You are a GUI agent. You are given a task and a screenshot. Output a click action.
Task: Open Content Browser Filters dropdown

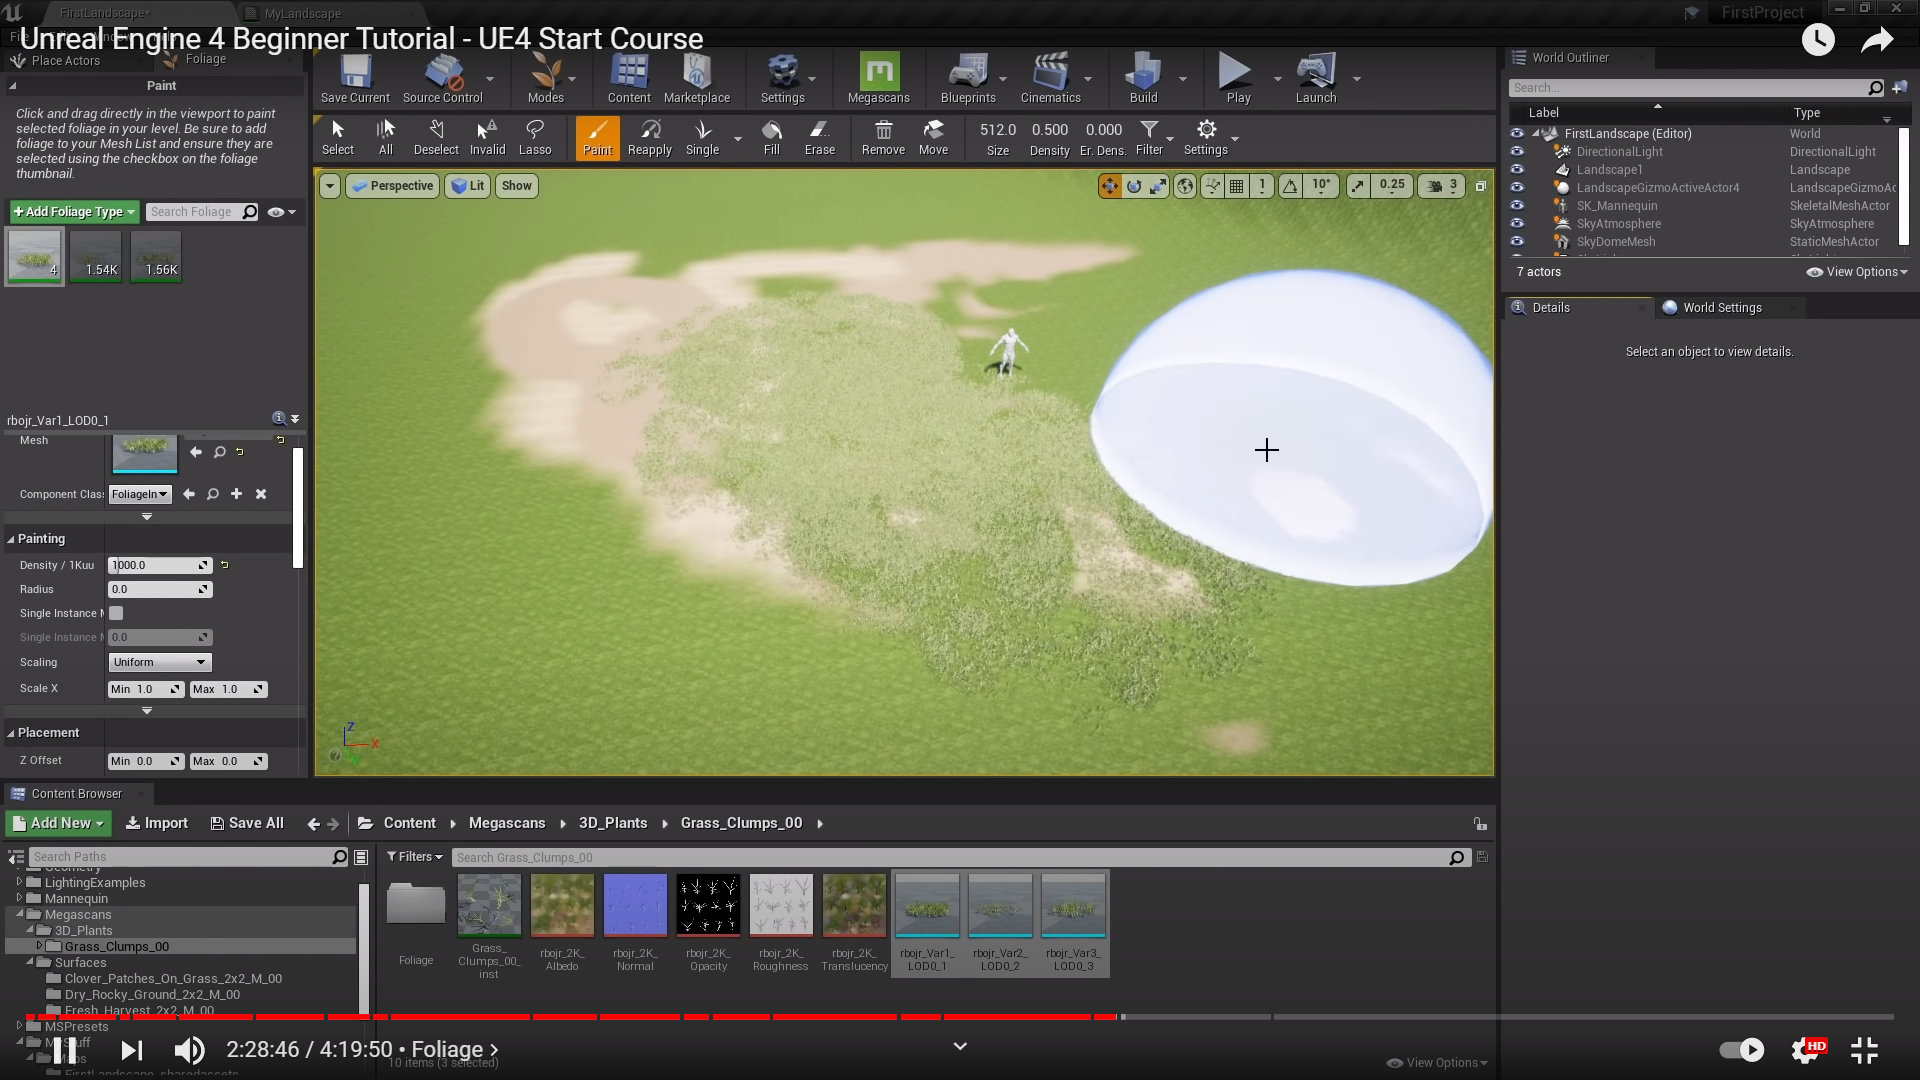click(x=414, y=857)
